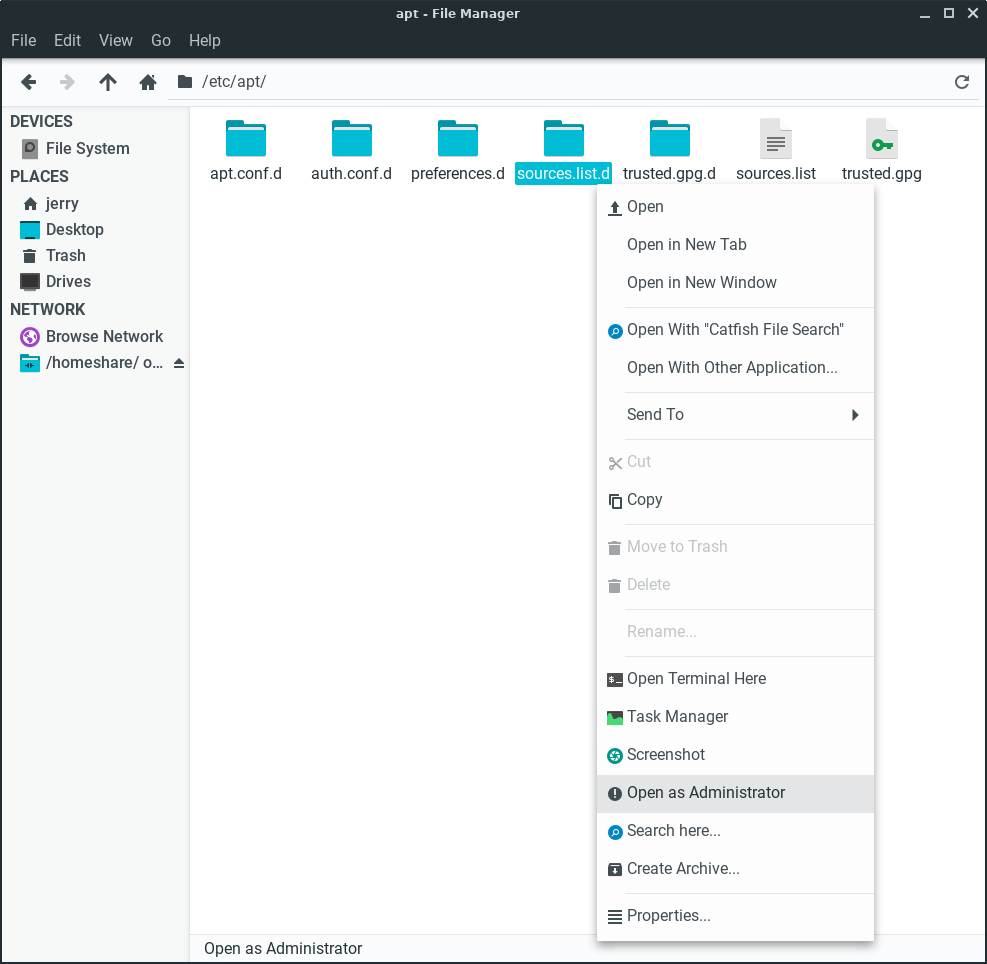Reload the folder with the refresh icon

pos(962,82)
